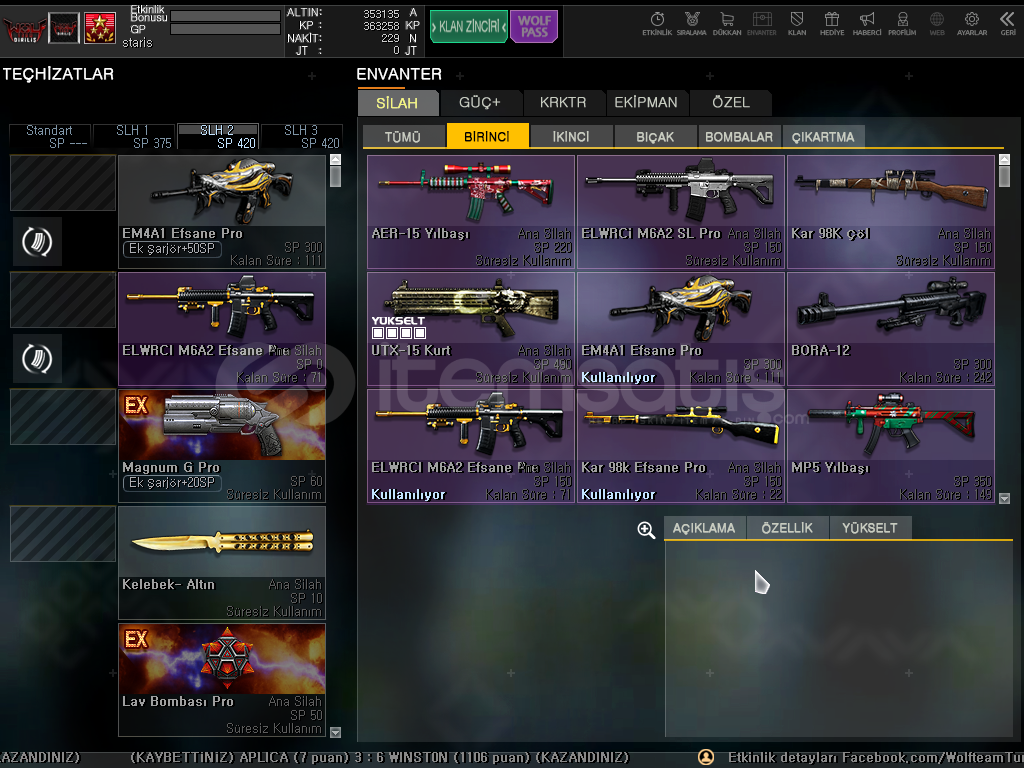Select ELWRCi M6A2 SL Pro in inventory
Screen dimensions: 1024x768
[681, 212]
